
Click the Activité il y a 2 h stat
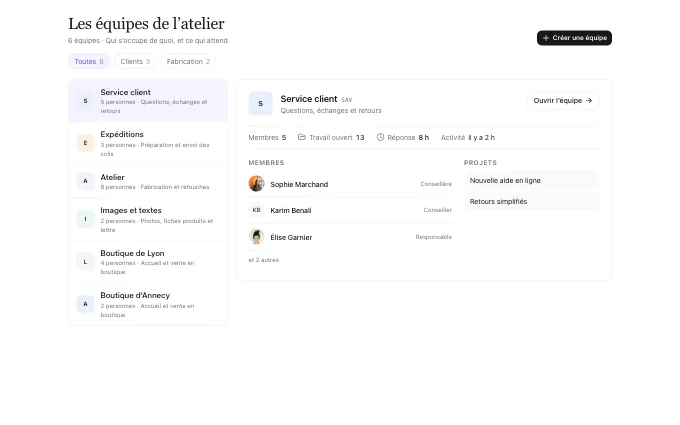[468, 137]
